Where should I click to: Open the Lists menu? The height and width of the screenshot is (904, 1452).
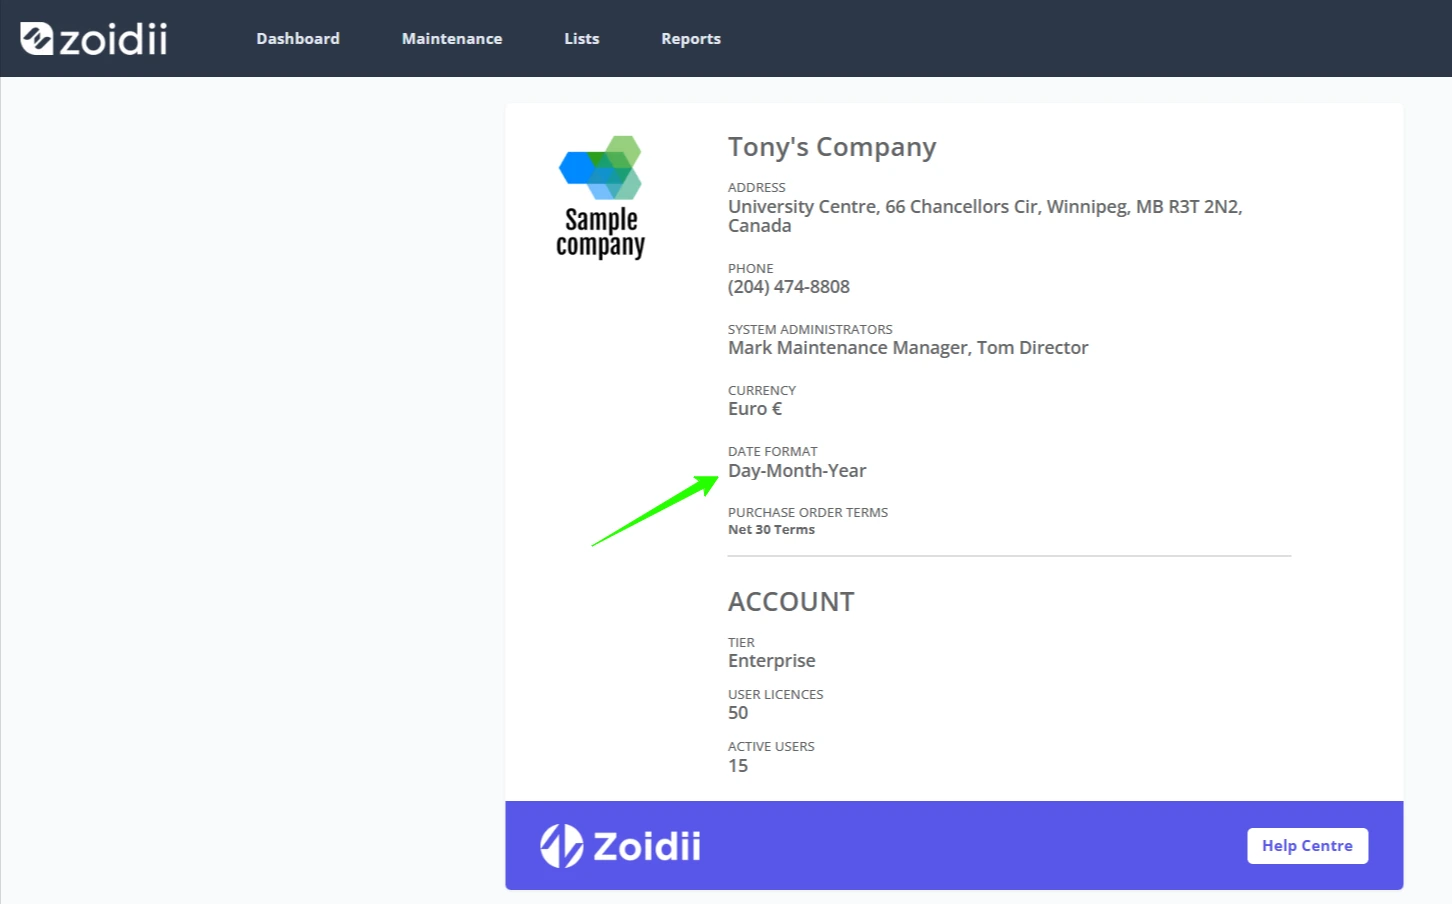[582, 39]
